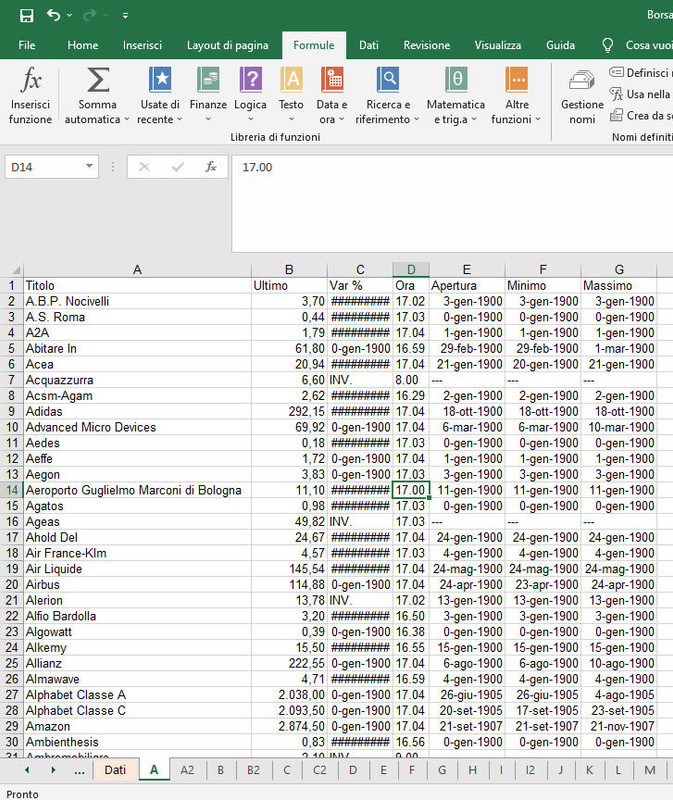The height and width of the screenshot is (800, 673).
Task: Open Altre funzioni menu
Action: [516, 96]
